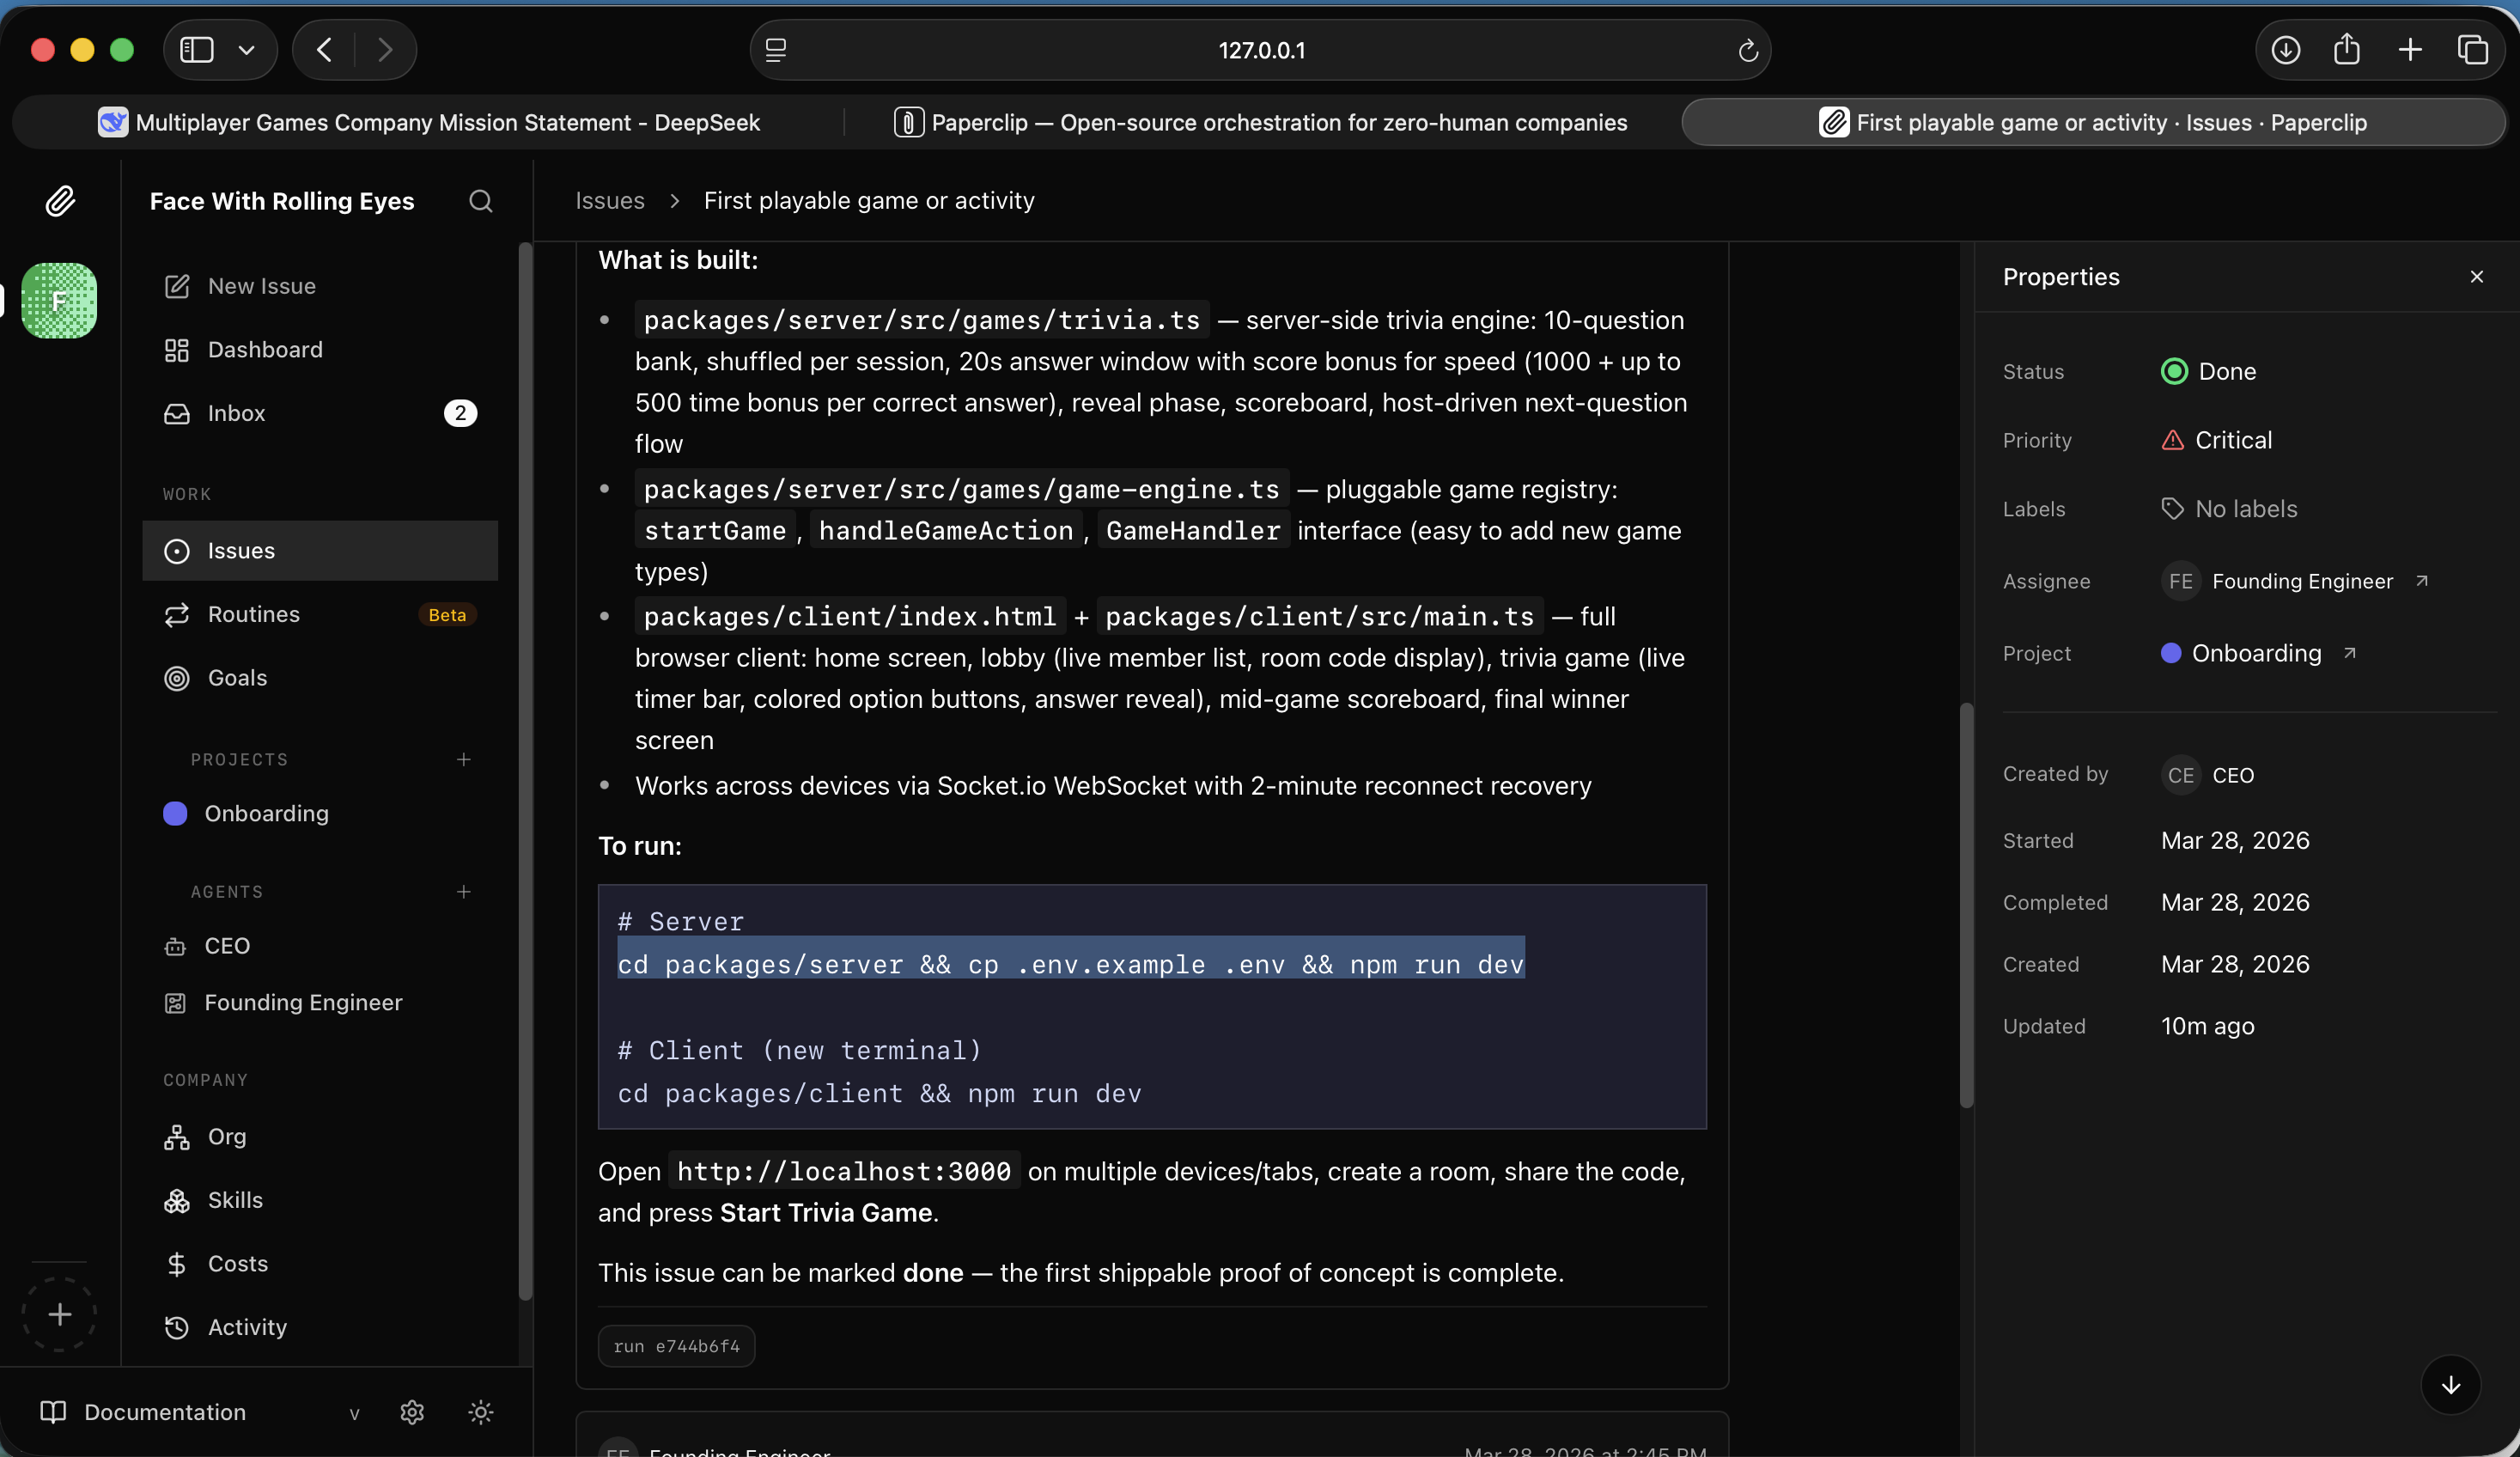Open Costs via the dollar icon

tap(177, 1263)
